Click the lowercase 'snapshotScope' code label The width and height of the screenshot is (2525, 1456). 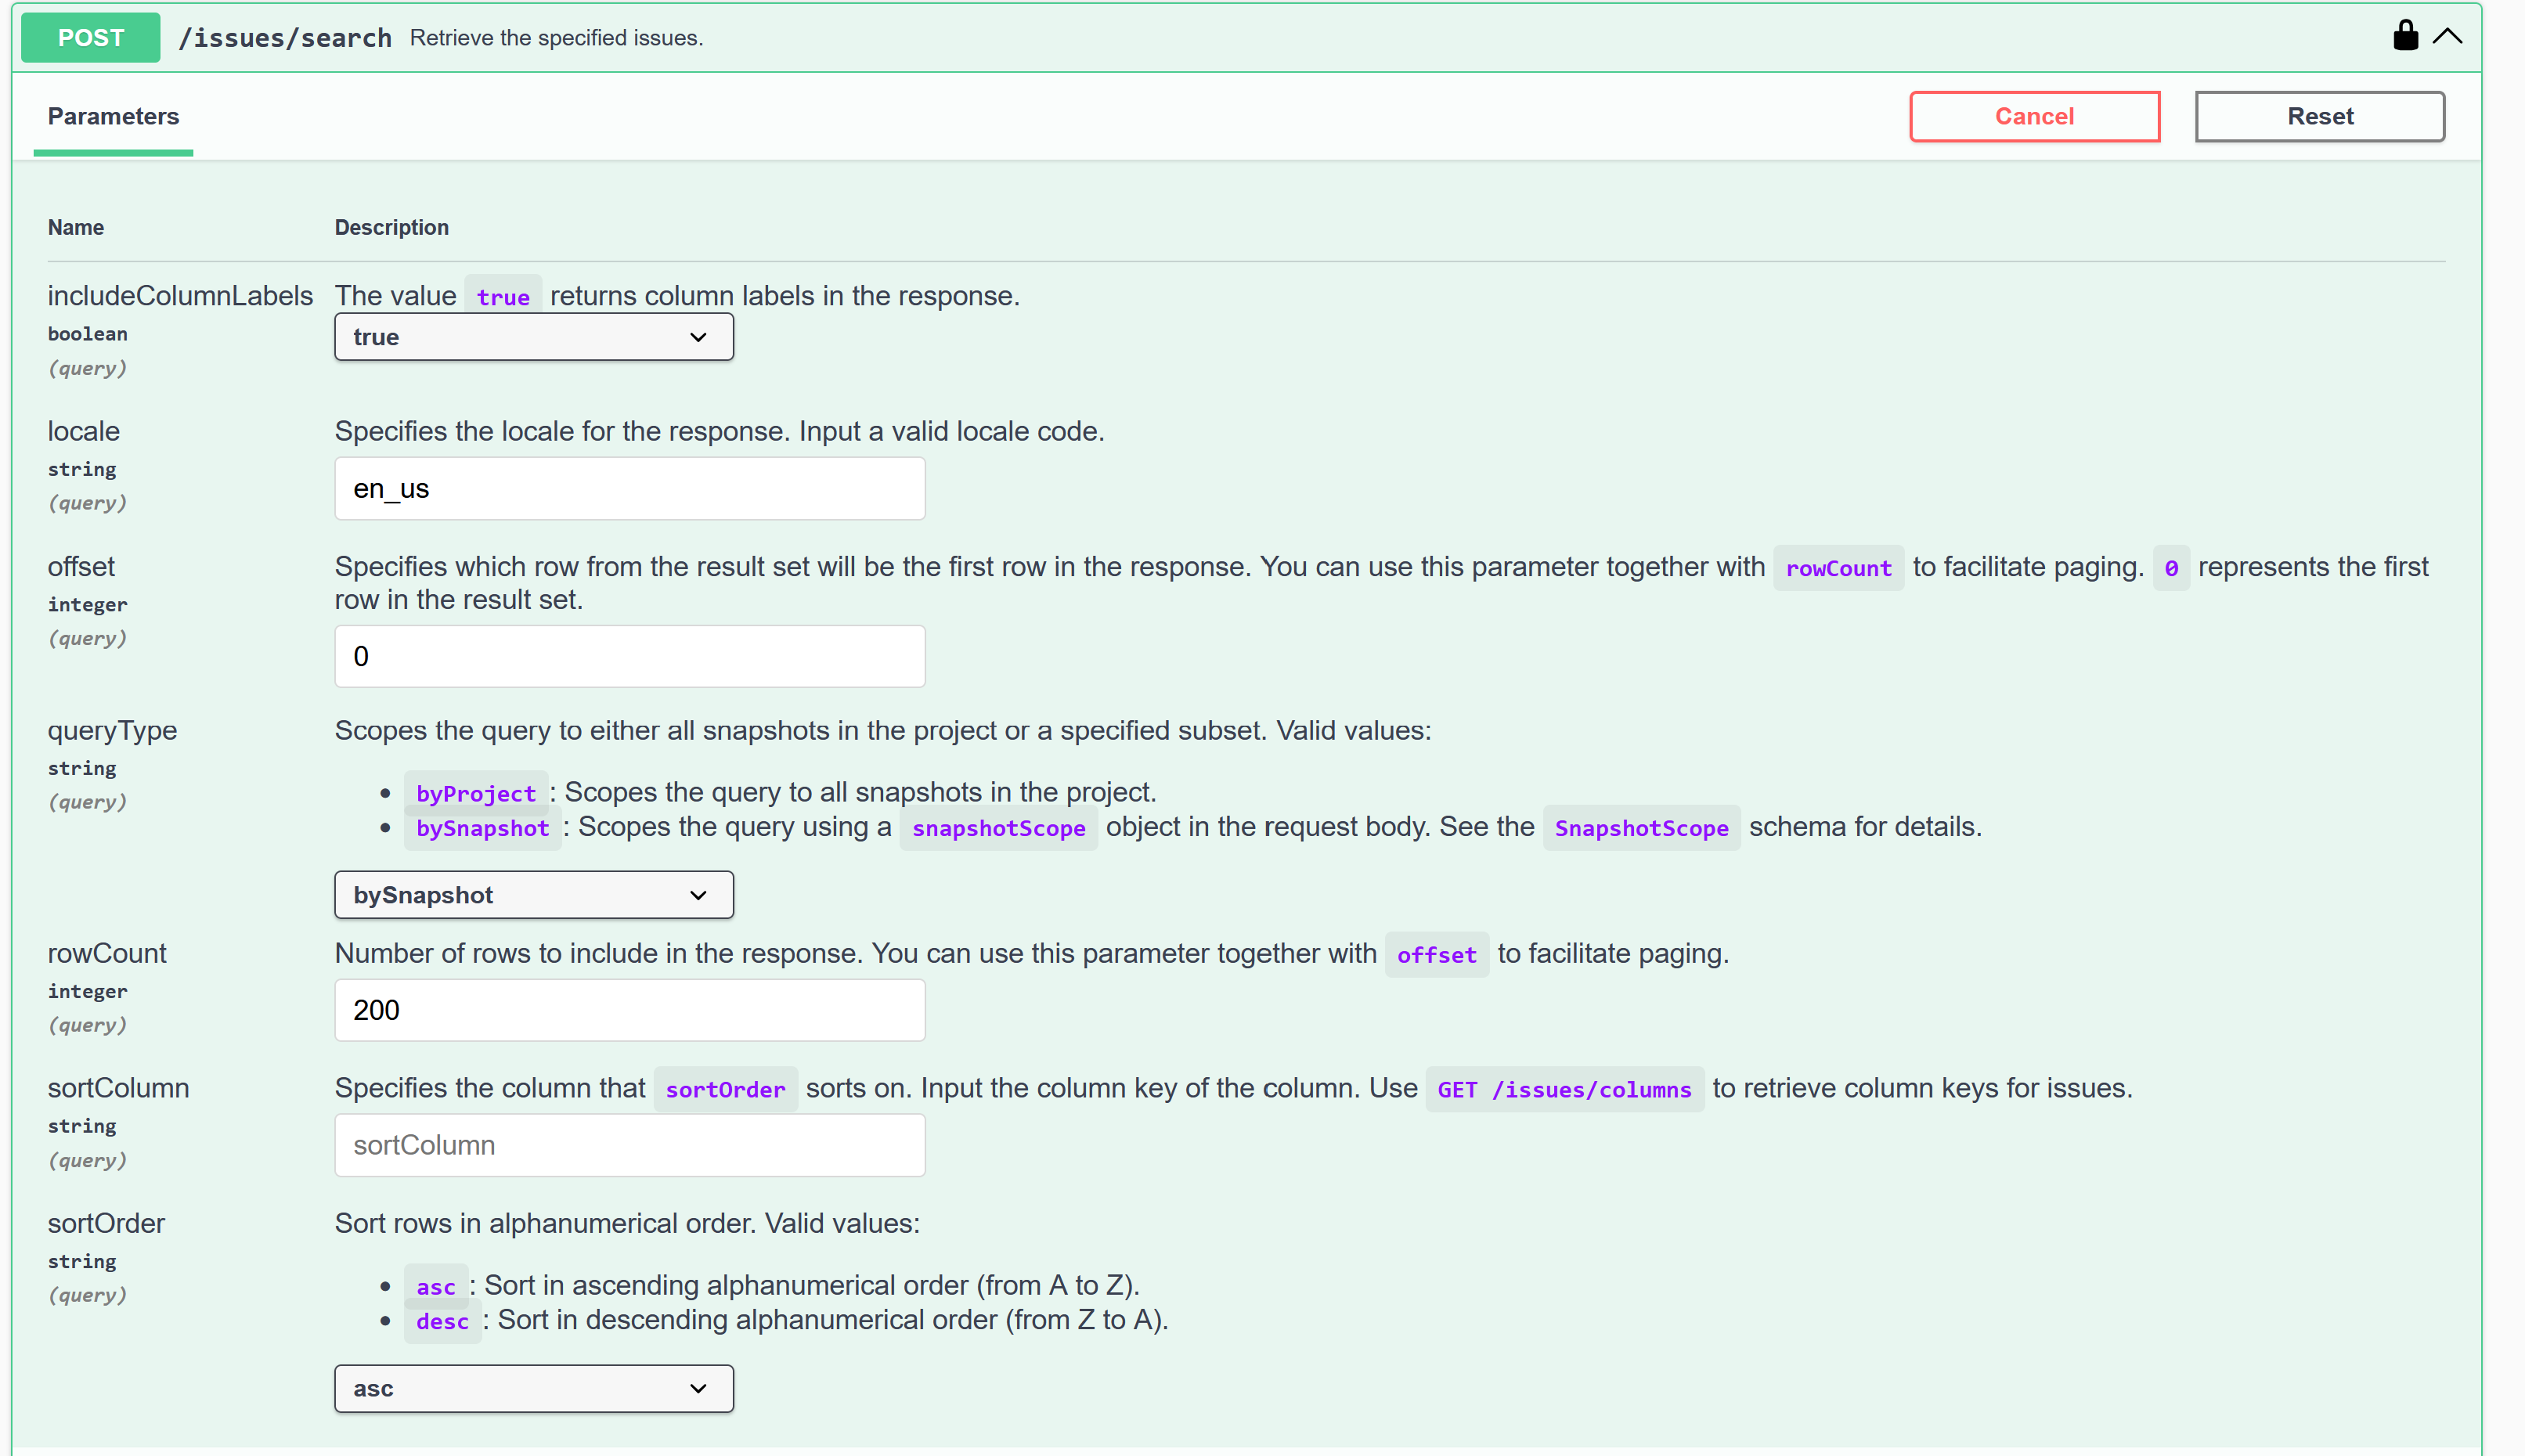(x=998, y=828)
